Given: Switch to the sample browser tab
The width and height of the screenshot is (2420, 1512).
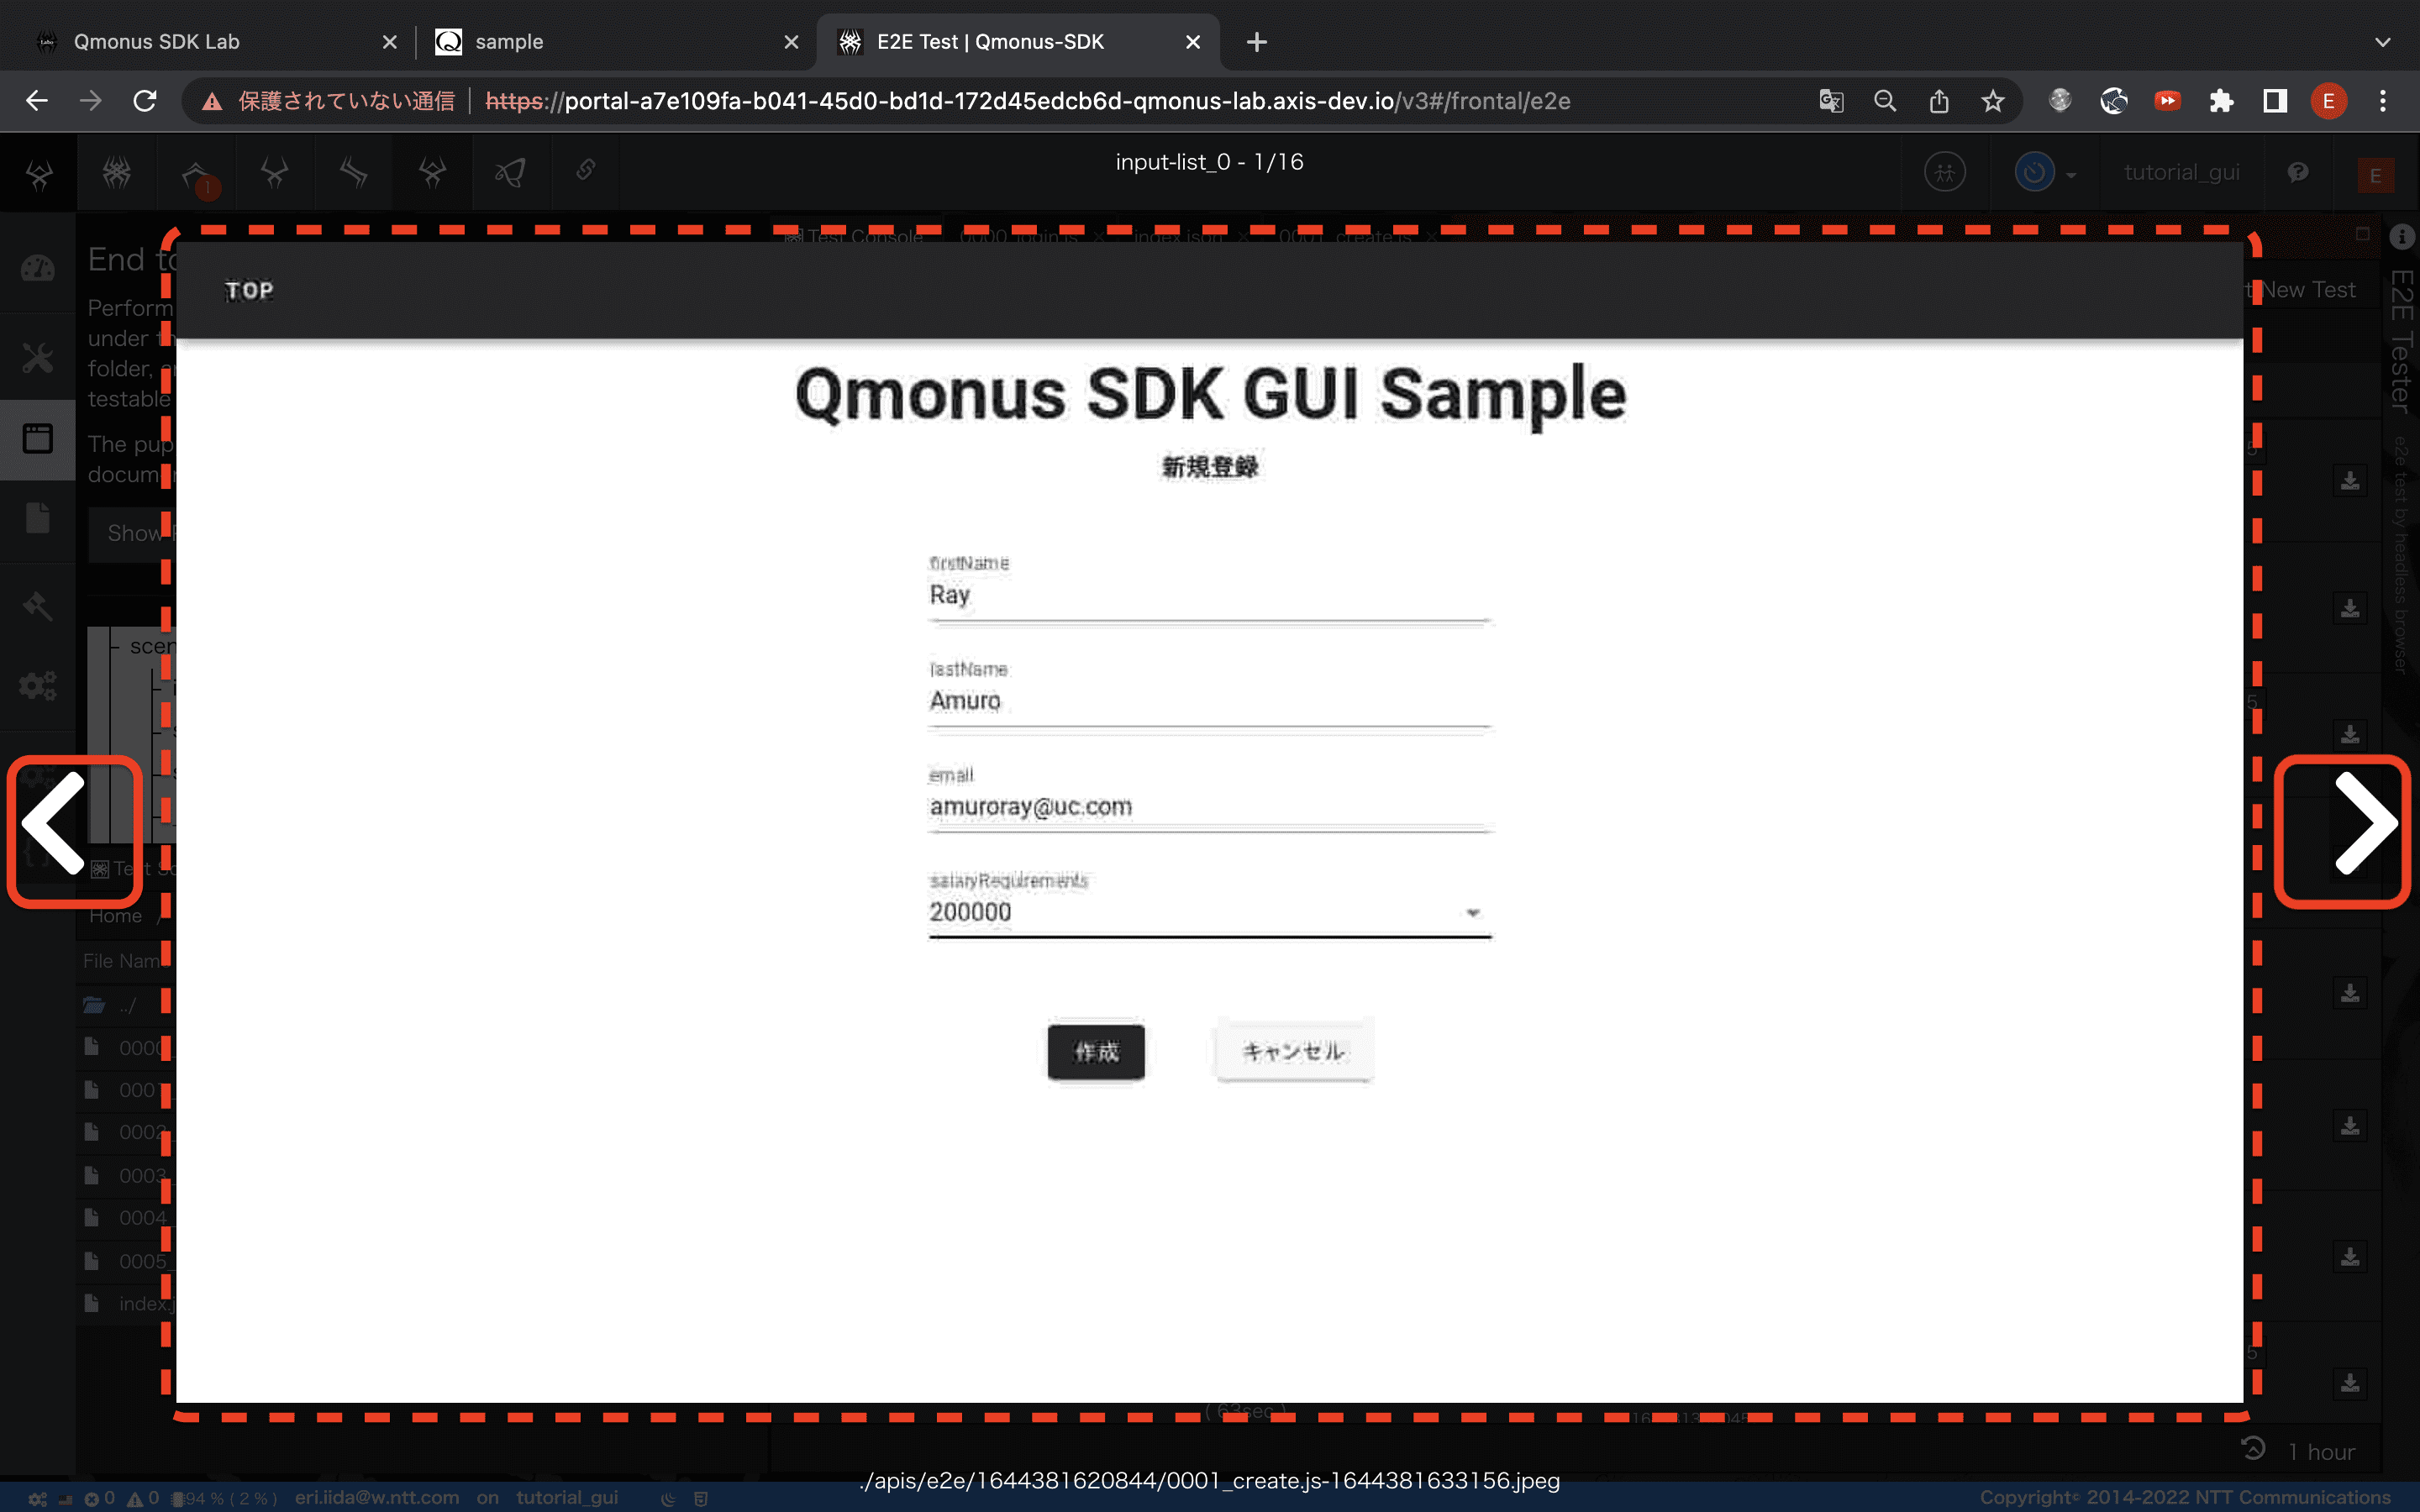Looking at the screenshot, I should 615,42.
